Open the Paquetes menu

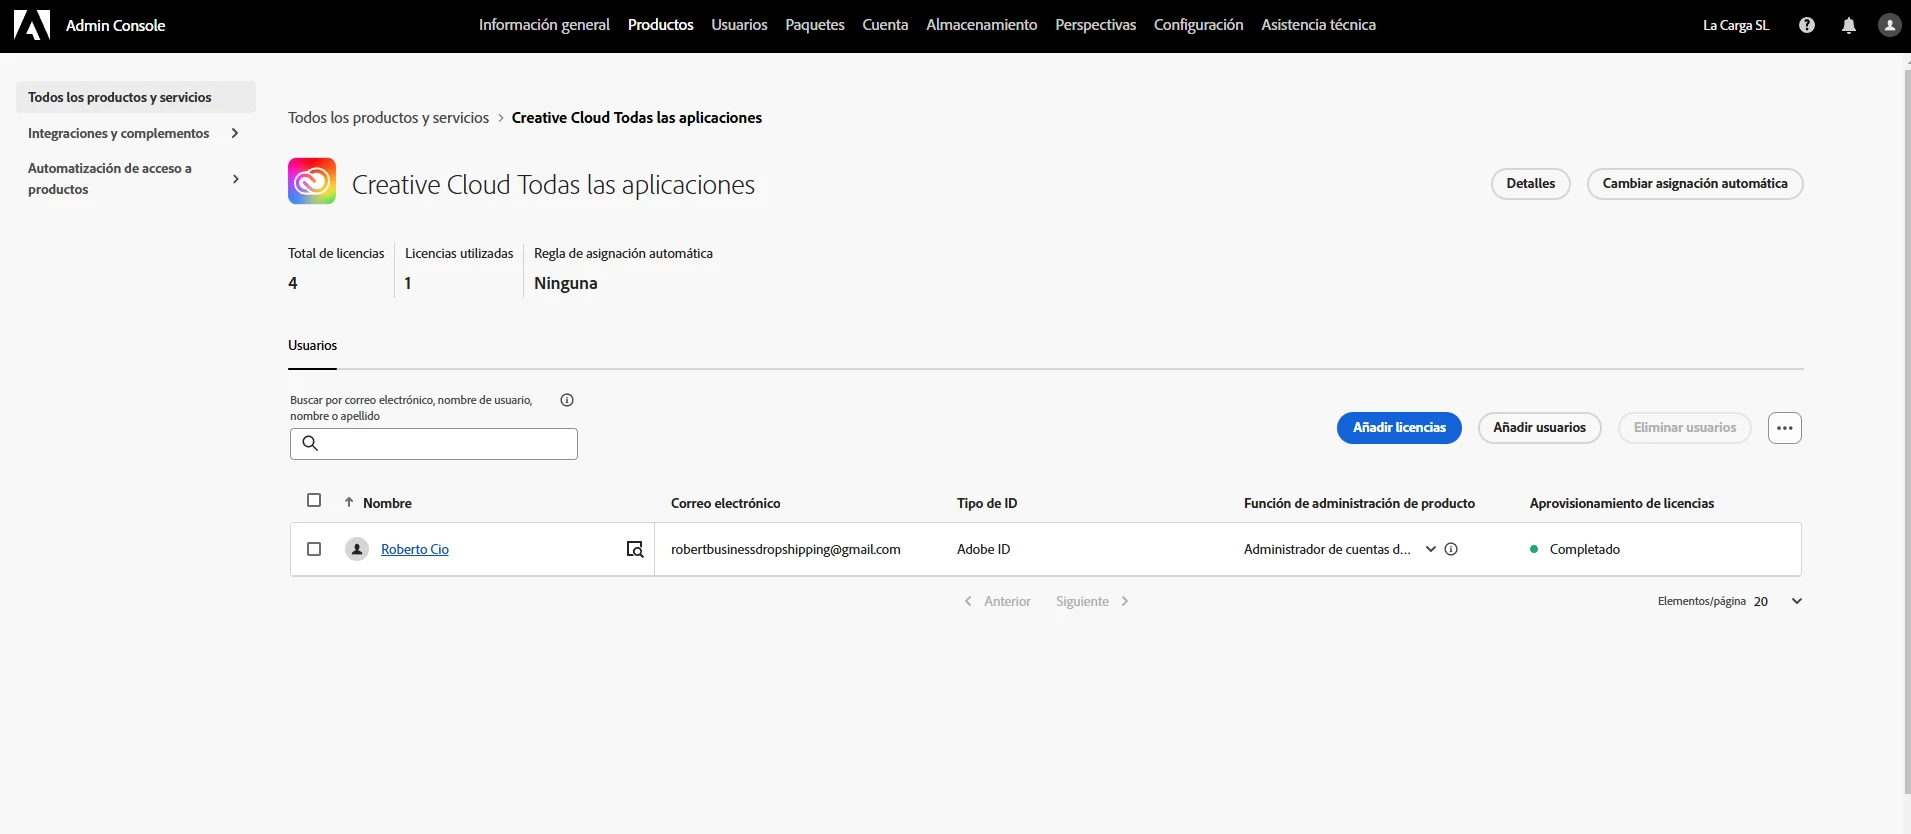(815, 25)
